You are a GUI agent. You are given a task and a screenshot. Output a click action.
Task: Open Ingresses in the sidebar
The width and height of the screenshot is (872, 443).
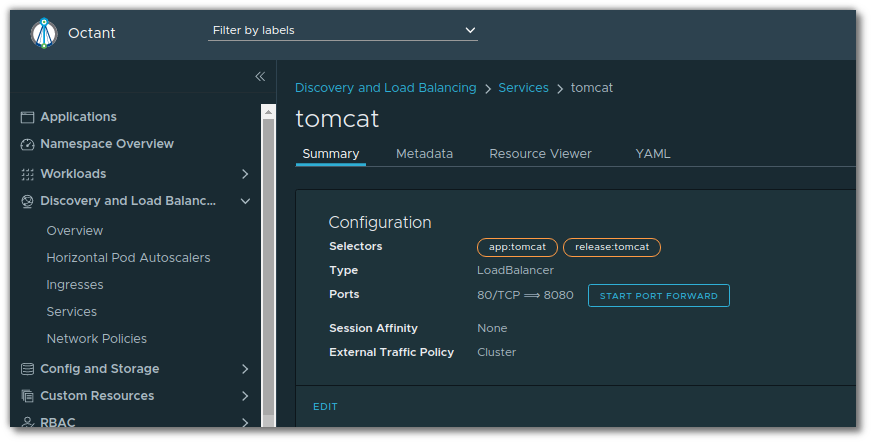[75, 285]
